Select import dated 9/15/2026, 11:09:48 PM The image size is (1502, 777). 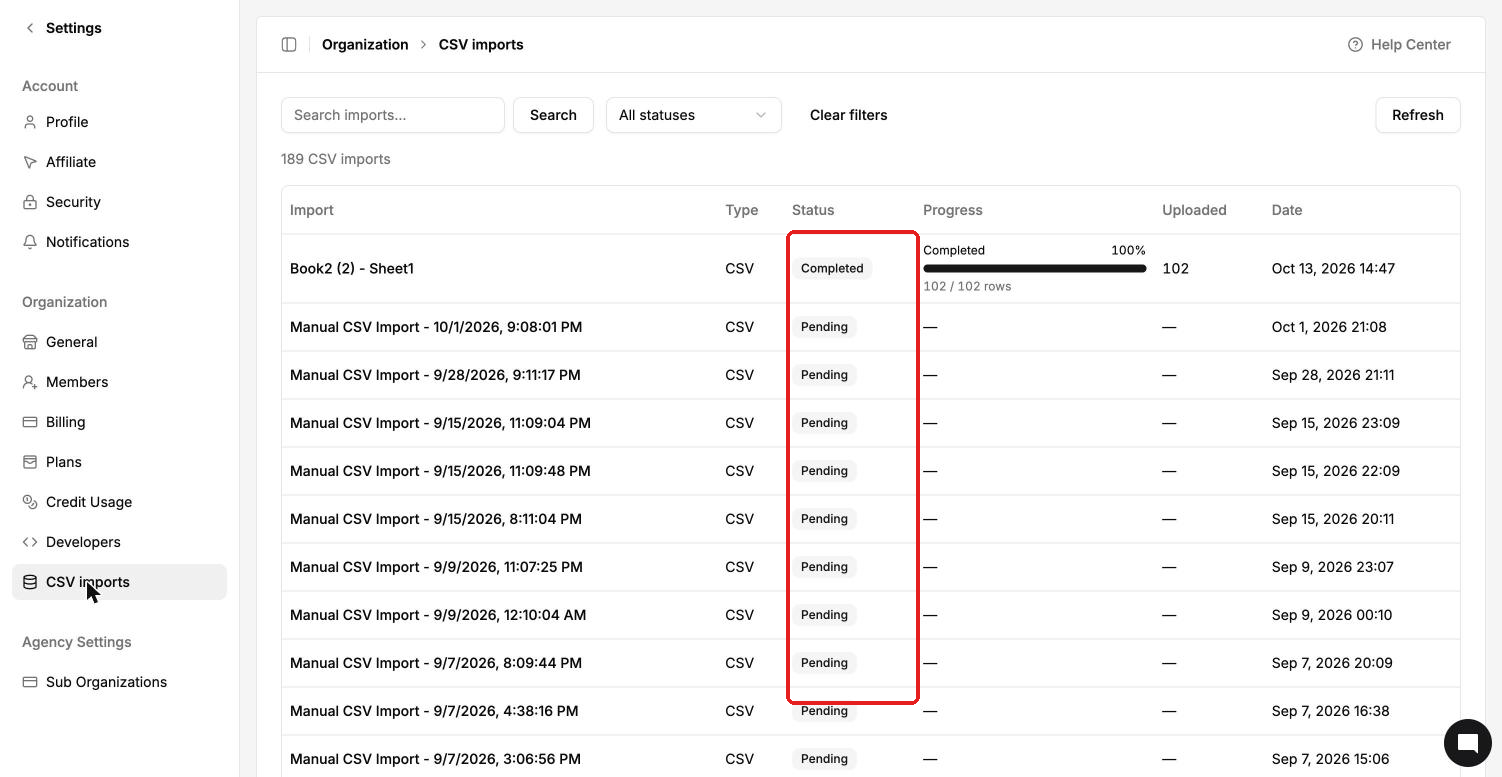(440, 471)
